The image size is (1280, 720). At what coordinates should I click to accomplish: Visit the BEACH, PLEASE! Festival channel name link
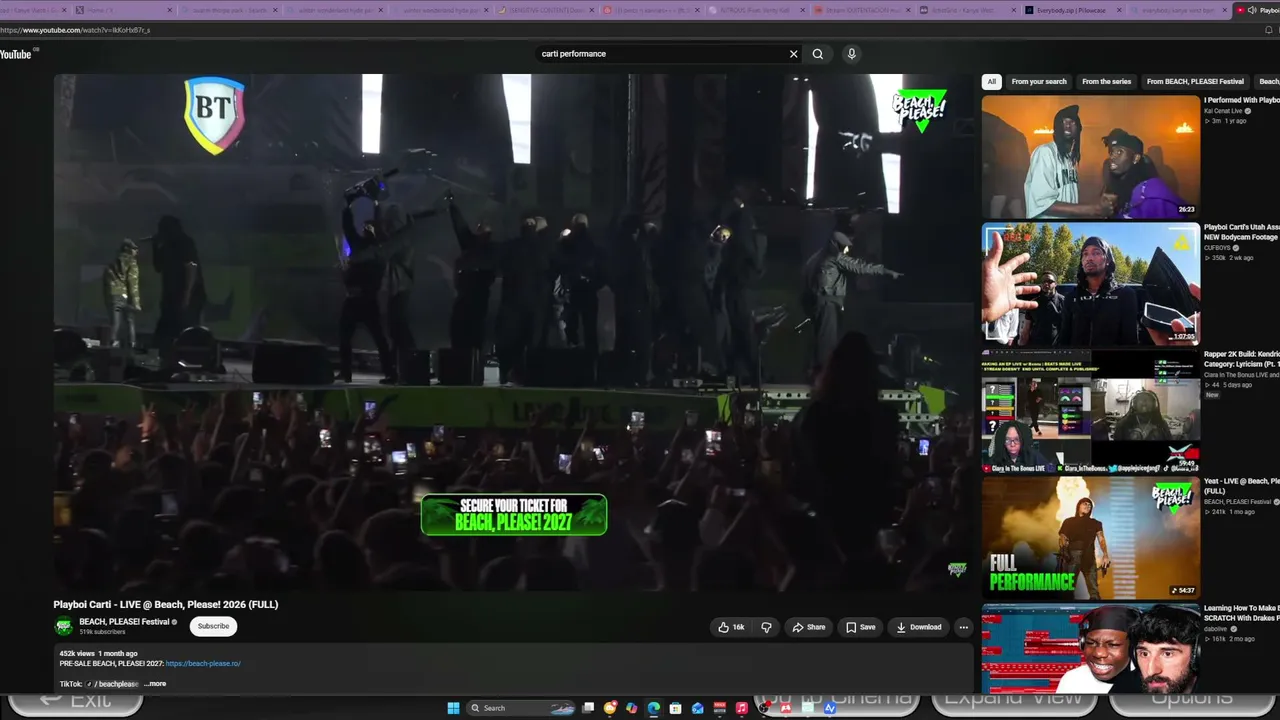click(124, 622)
